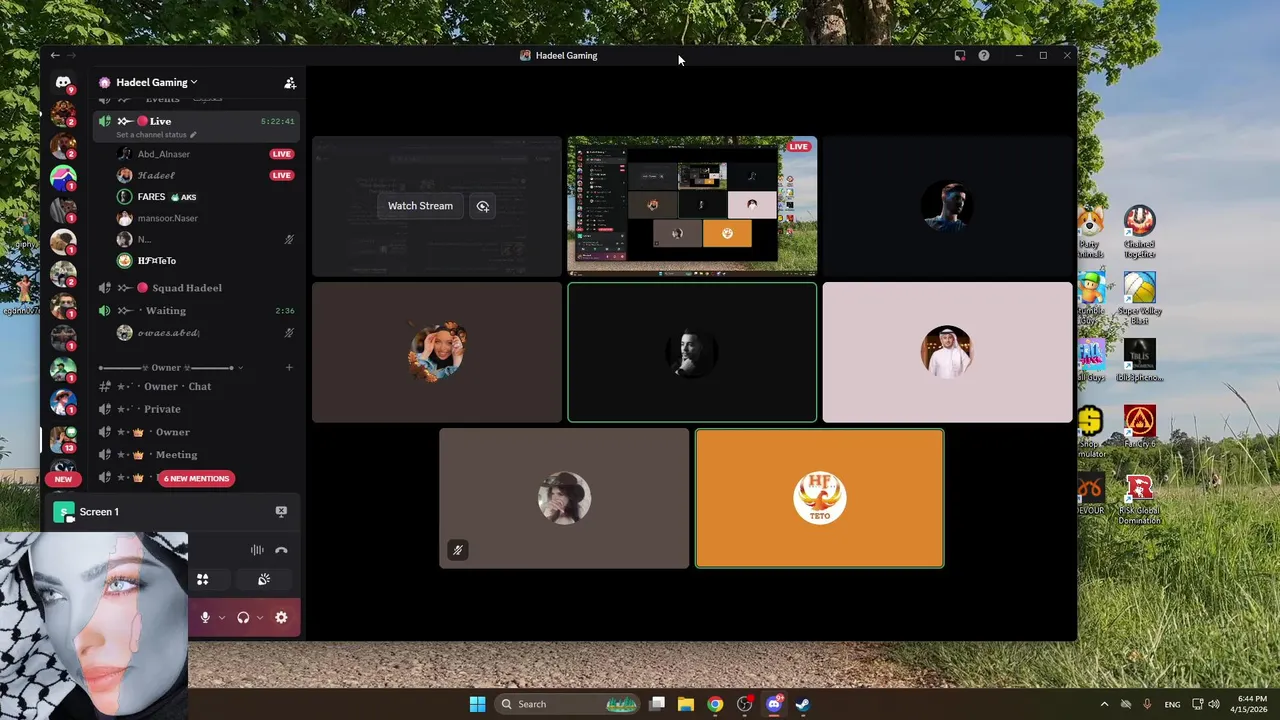The width and height of the screenshot is (1280, 720).
Task: Open Super Volley Blast desktop shortcut
Action: pos(1139,298)
